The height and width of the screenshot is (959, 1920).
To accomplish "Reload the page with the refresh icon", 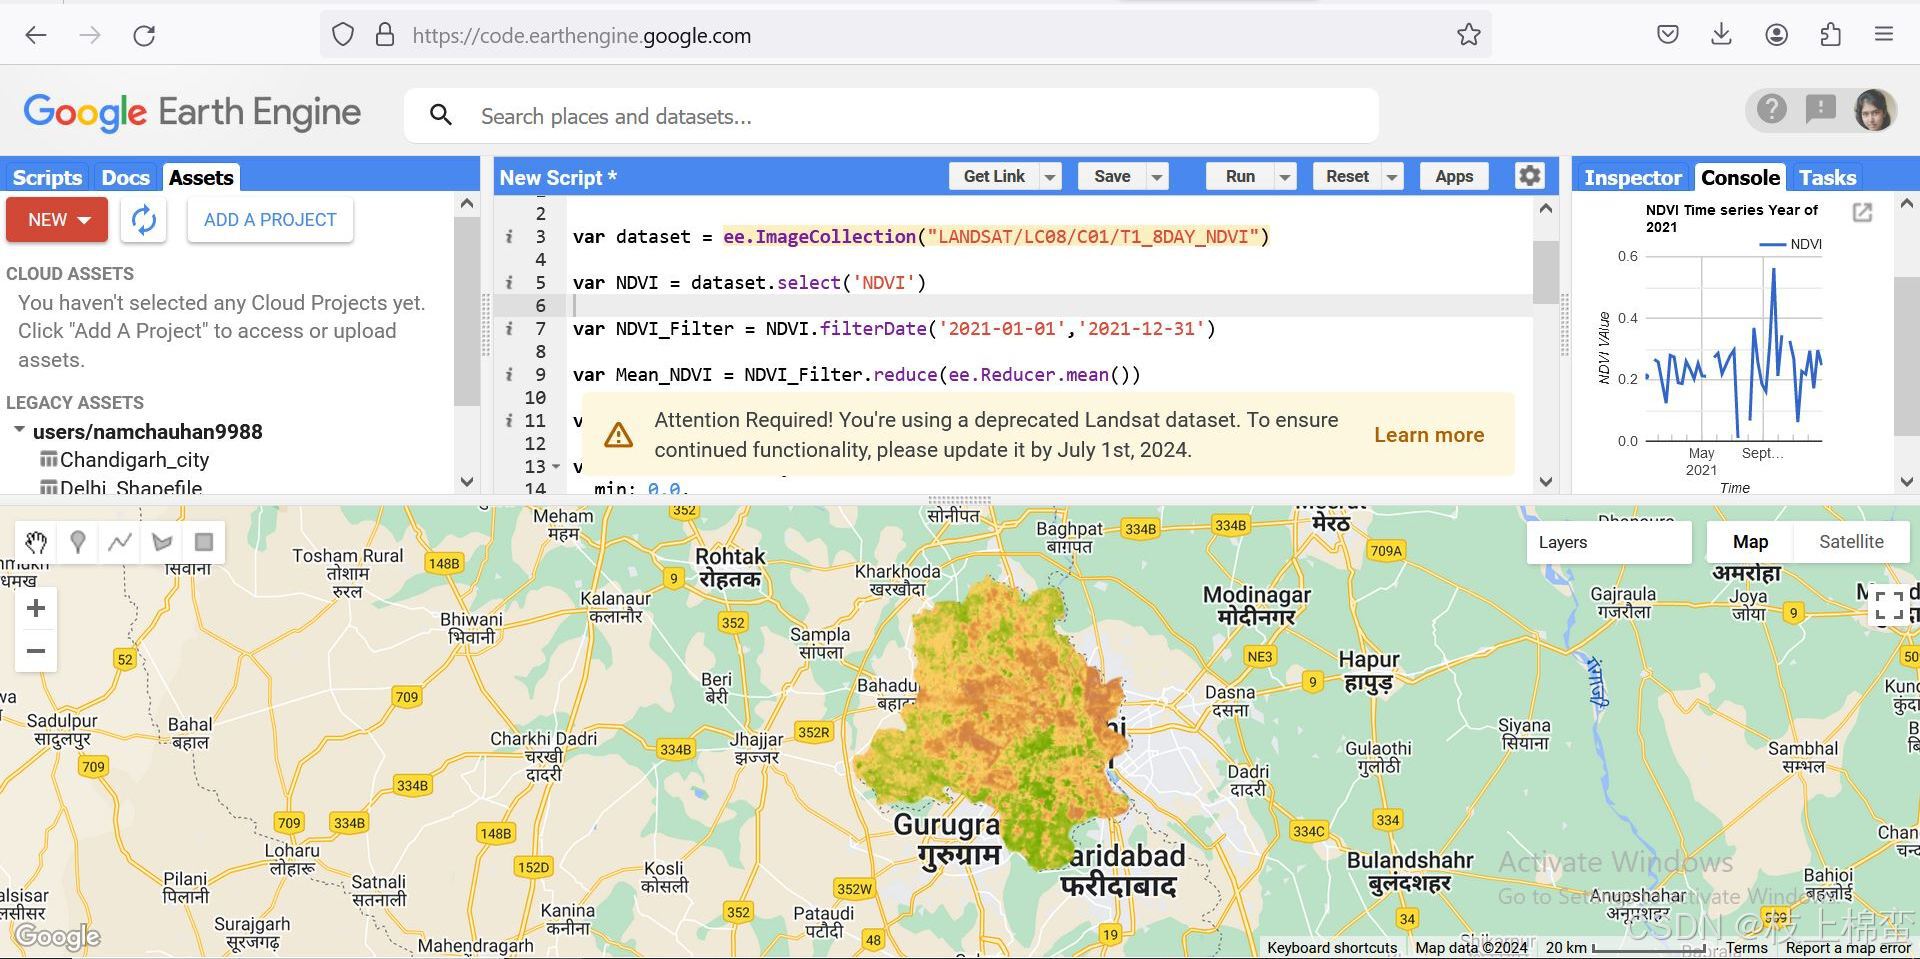I will tap(144, 35).
